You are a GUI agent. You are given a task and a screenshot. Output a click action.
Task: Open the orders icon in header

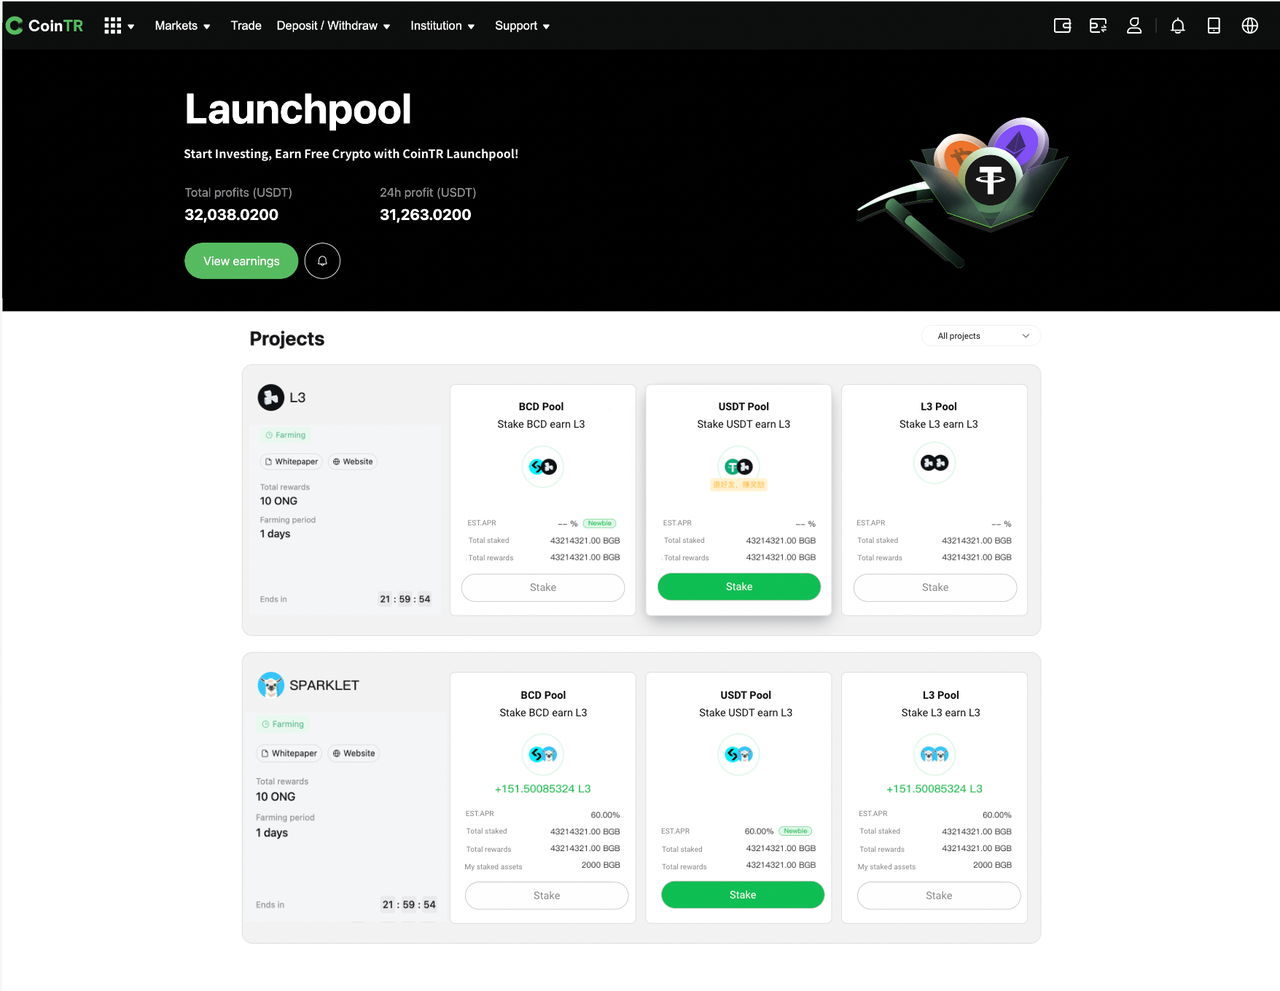click(x=1098, y=26)
